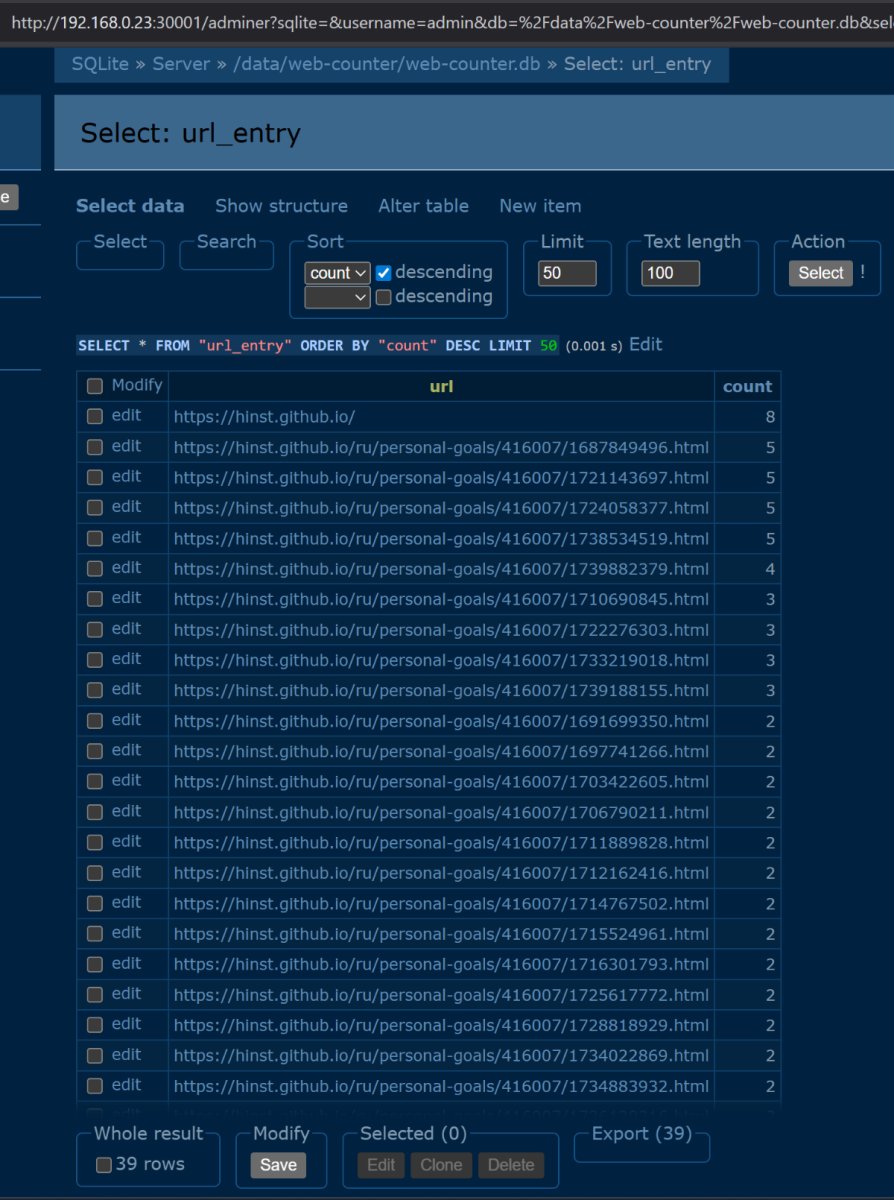The width and height of the screenshot is (894, 1200).
Task: Open the Export (39) section
Action: 641,1134
